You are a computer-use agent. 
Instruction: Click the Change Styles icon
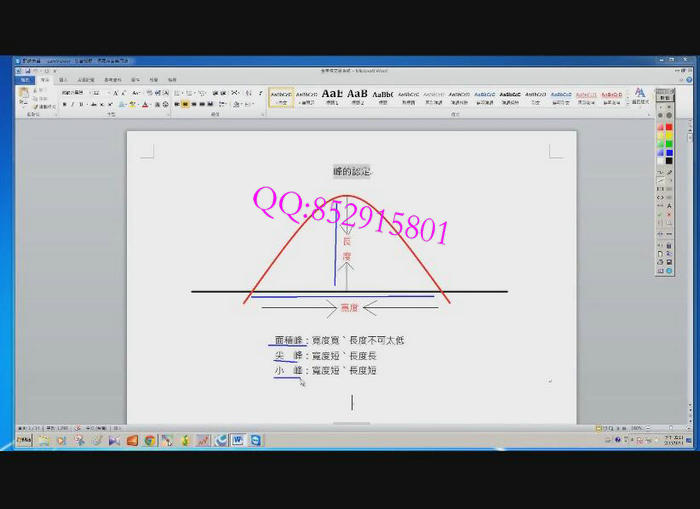click(x=639, y=95)
